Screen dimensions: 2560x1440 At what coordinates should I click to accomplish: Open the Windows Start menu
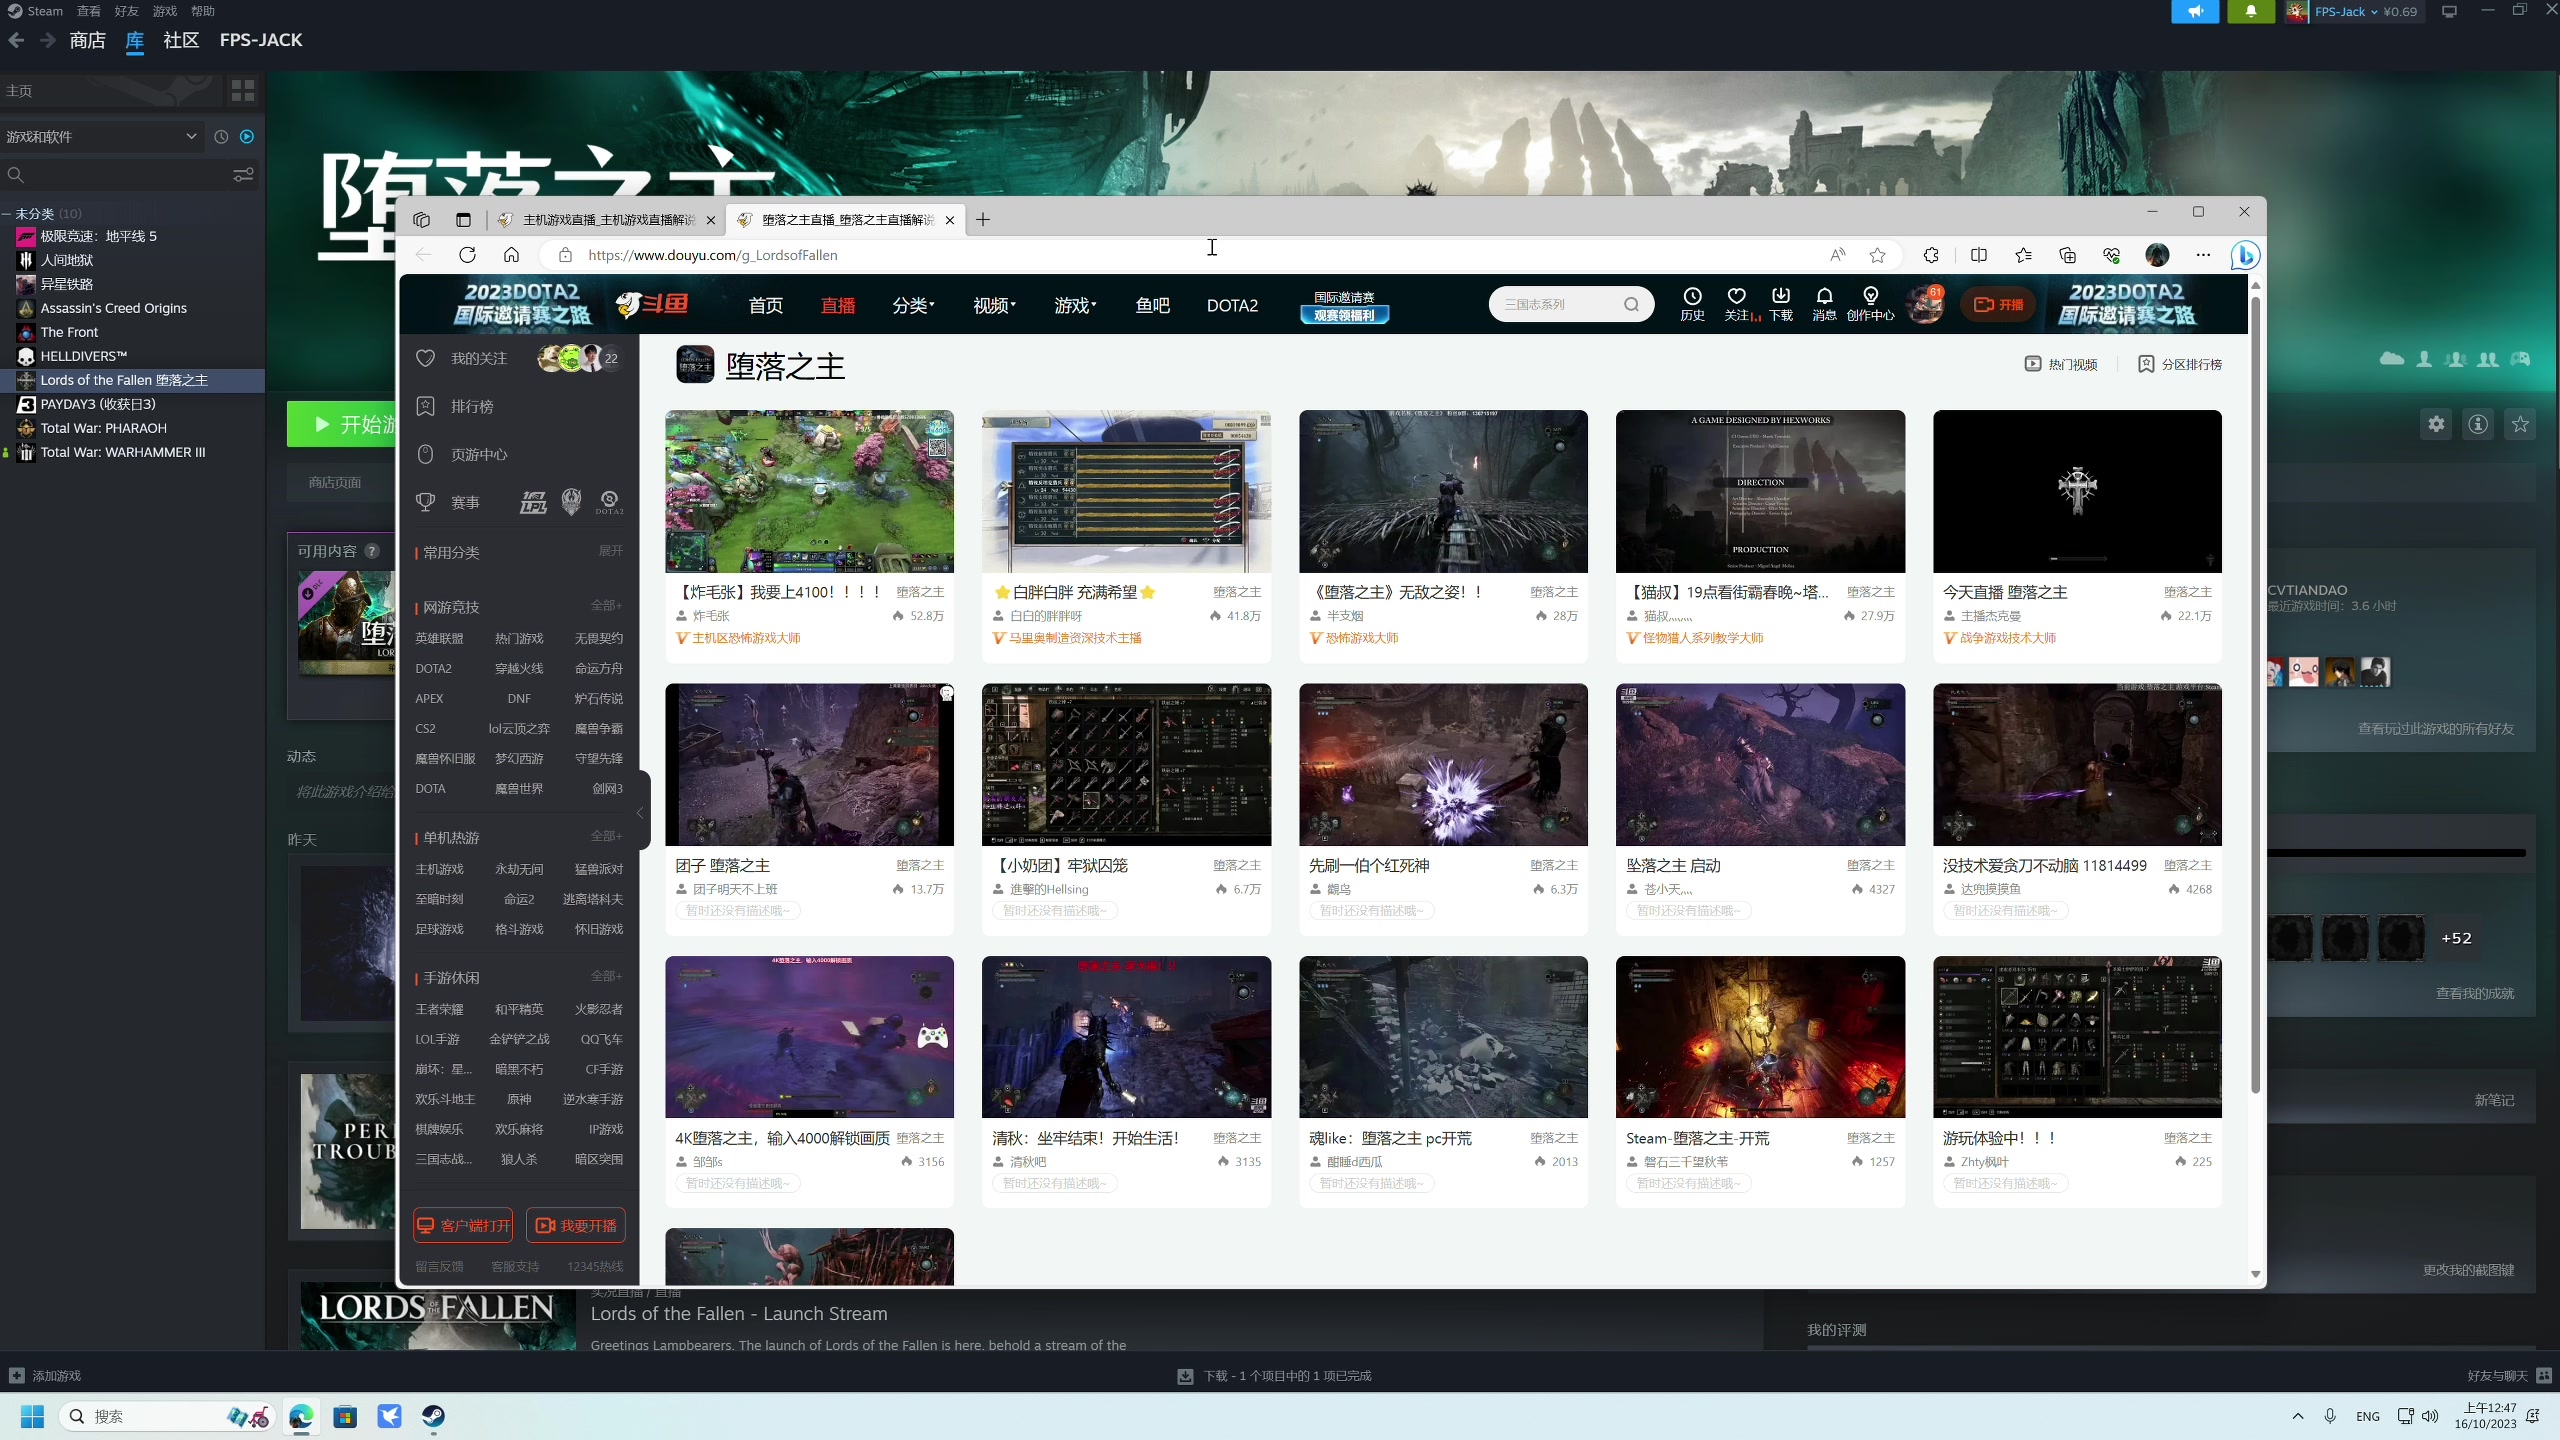tap(33, 1416)
